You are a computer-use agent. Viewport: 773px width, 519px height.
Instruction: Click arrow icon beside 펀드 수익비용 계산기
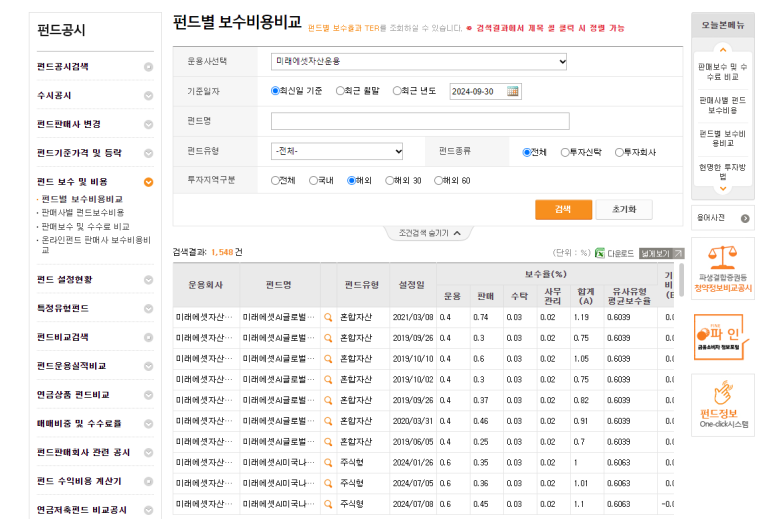pyautogui.click(x=148, y=481)
